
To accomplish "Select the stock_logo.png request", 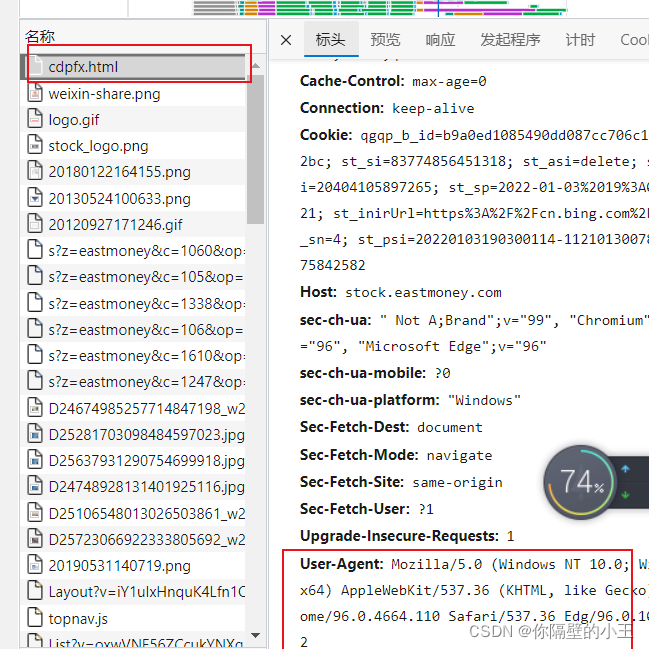I will click(x=133, y=146).
